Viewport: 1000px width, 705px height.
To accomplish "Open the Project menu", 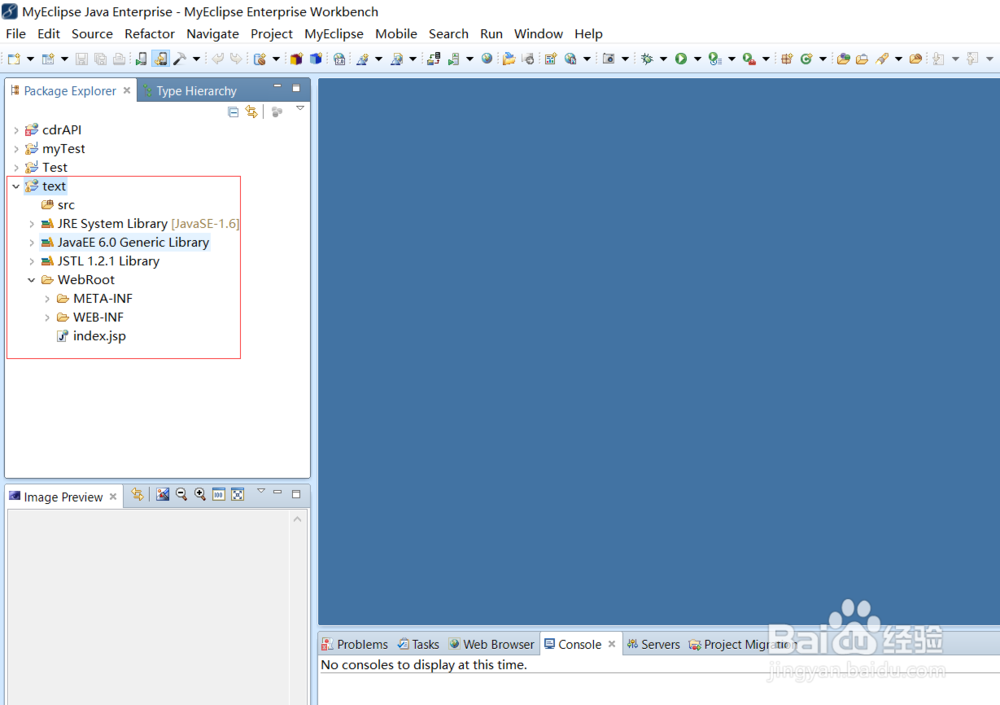I will [x=271, y=34].
